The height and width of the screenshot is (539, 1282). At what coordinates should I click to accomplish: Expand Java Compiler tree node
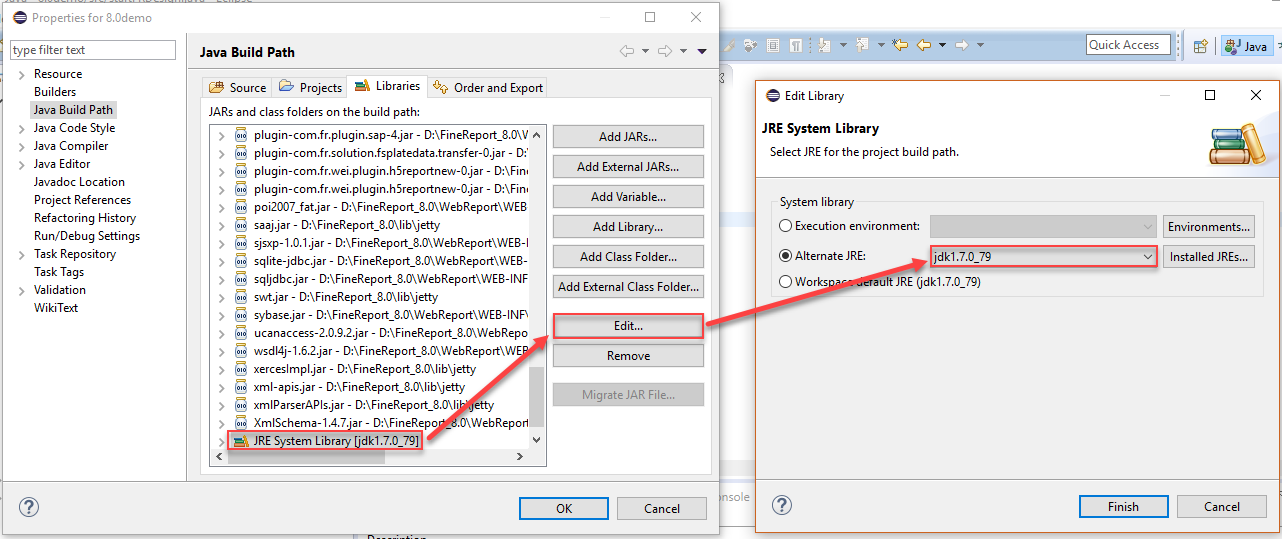click(x=22, y=146)
